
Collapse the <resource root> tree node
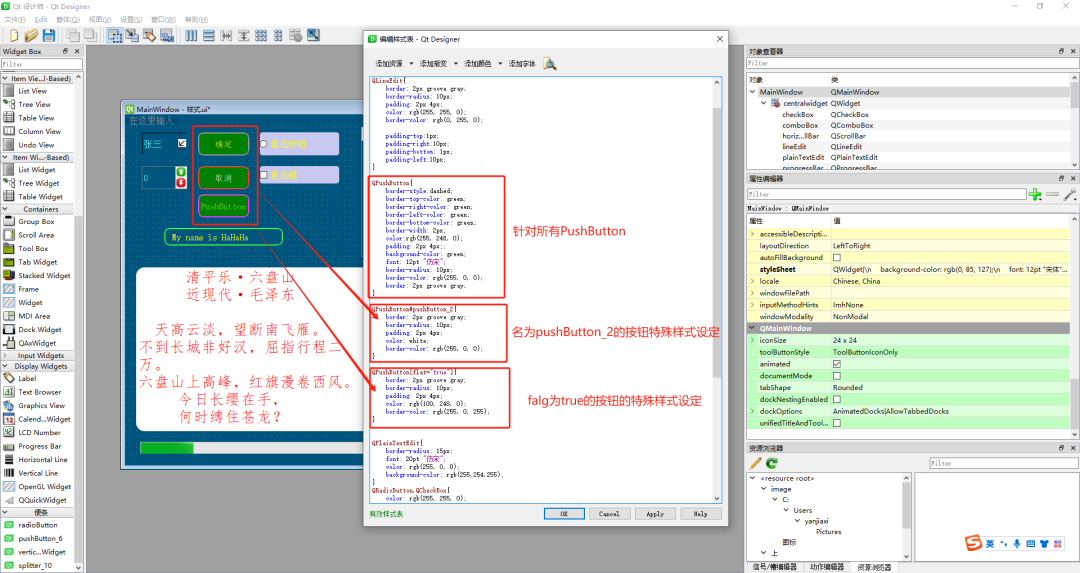pos(753,478)
